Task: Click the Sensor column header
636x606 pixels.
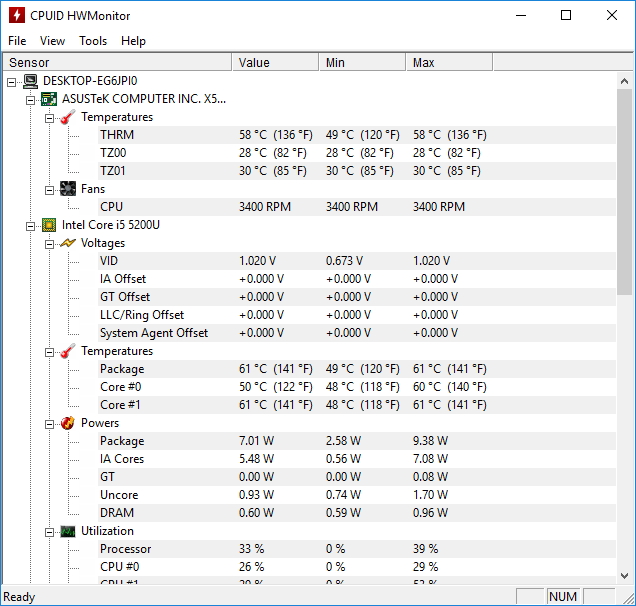Action: point(117,62)
